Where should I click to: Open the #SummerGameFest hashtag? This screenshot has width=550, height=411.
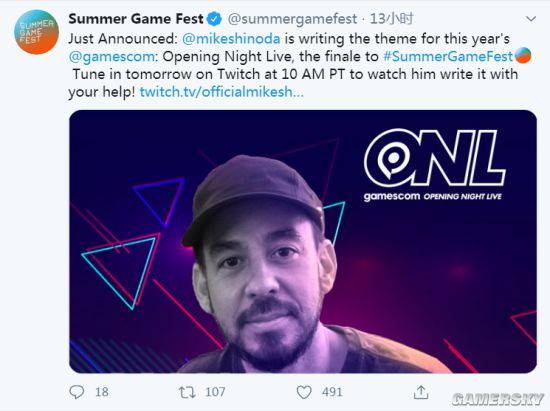448,56
